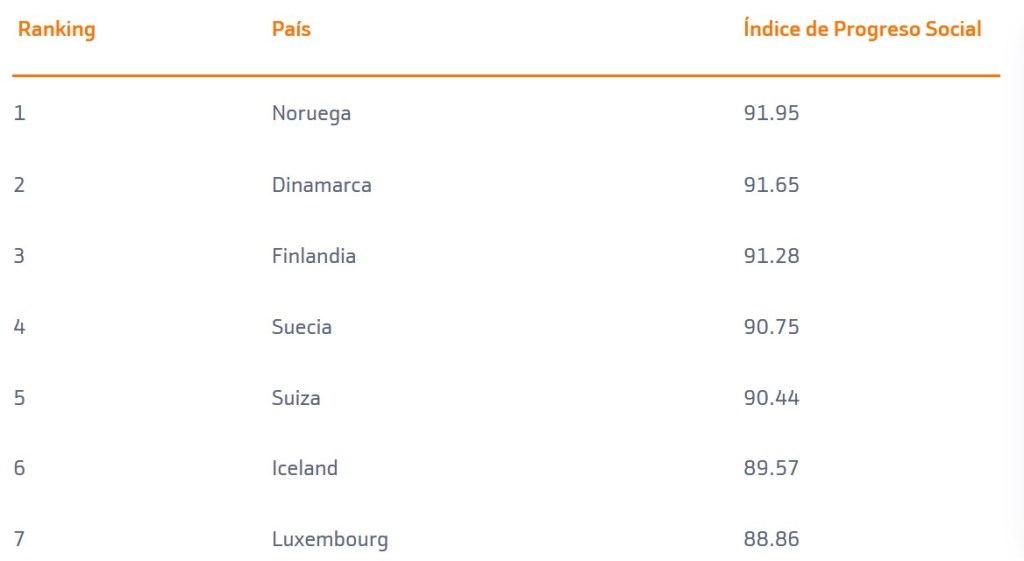Click ranking number 4 for Suecia

pyautogui.click(x=19, y=327)
